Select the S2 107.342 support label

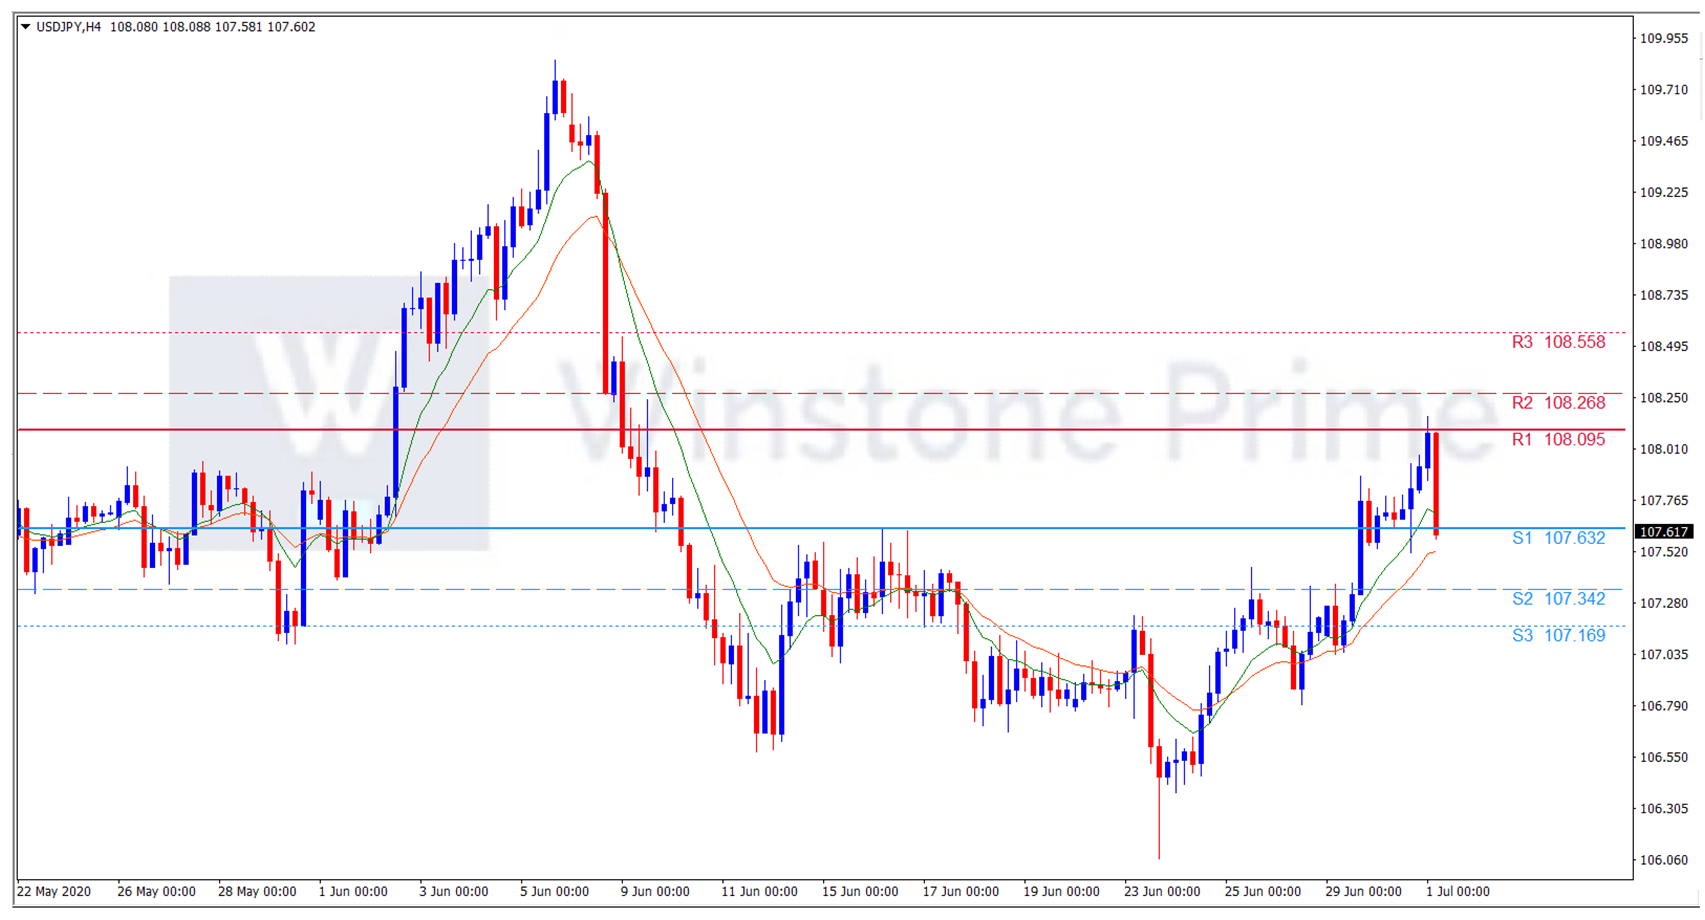[x=1558, y=599]
